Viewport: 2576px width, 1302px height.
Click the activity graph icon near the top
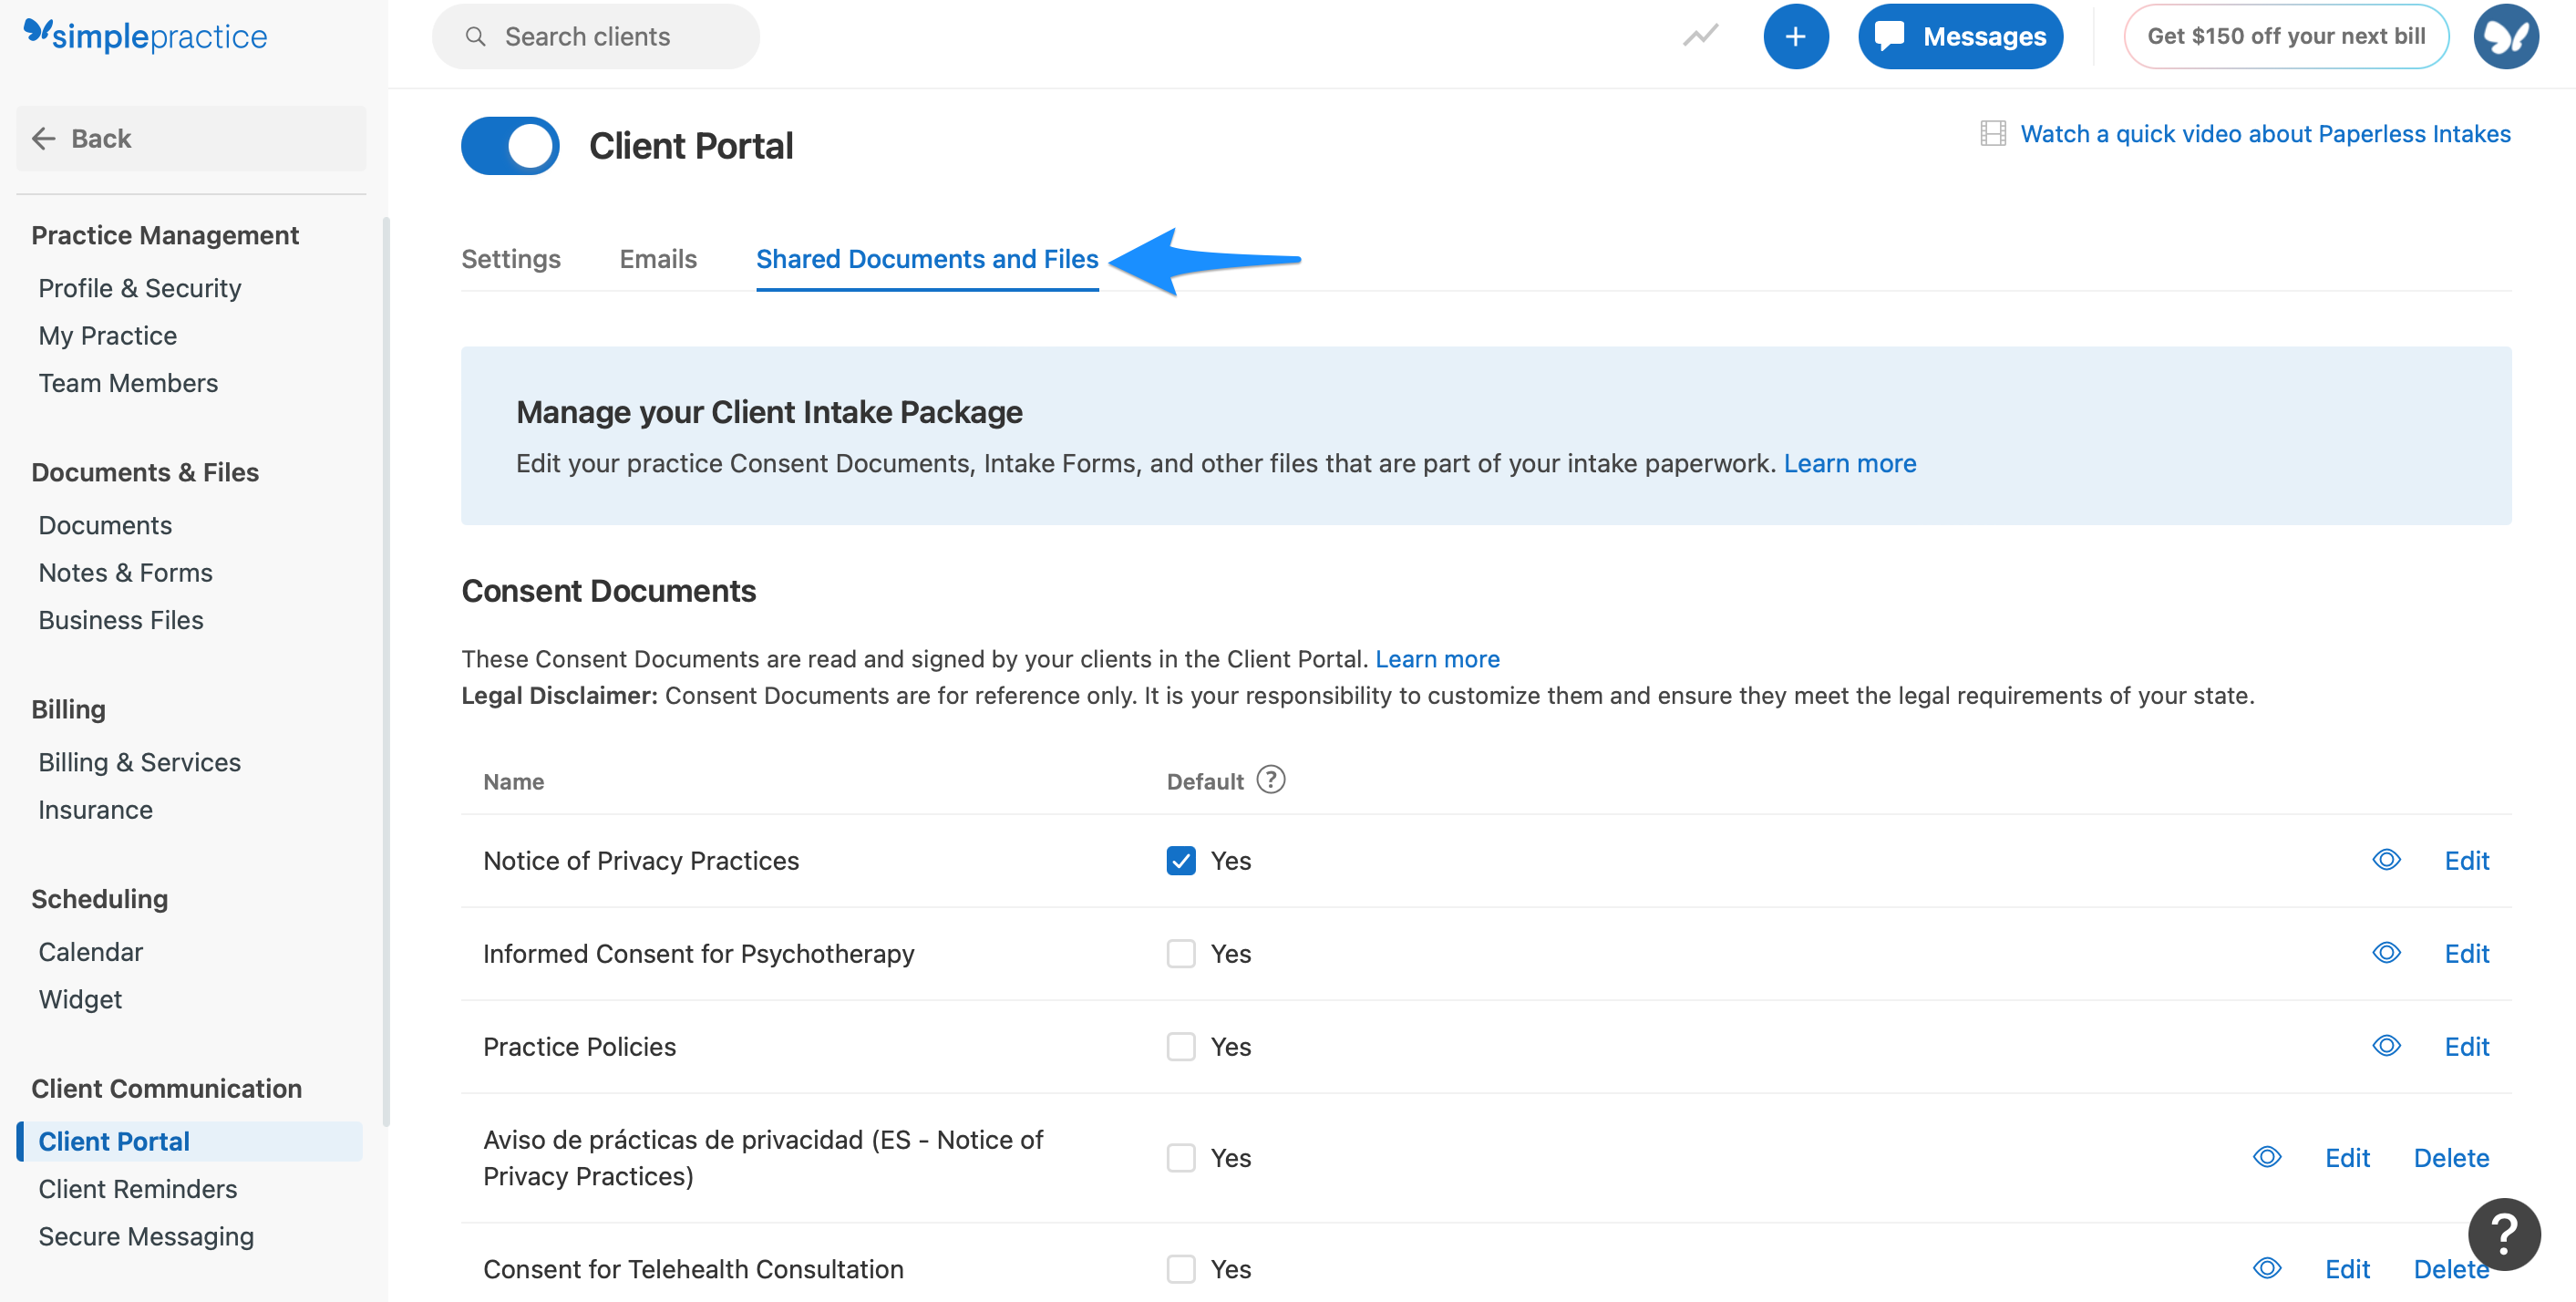coord(1700,35)
